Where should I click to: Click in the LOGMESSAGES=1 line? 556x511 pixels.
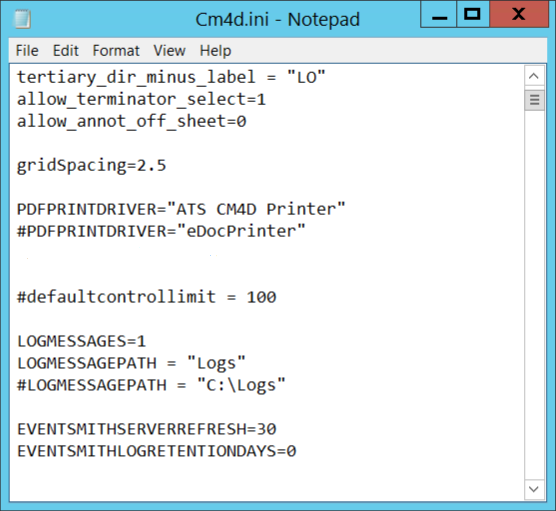(x=82, y=341)
